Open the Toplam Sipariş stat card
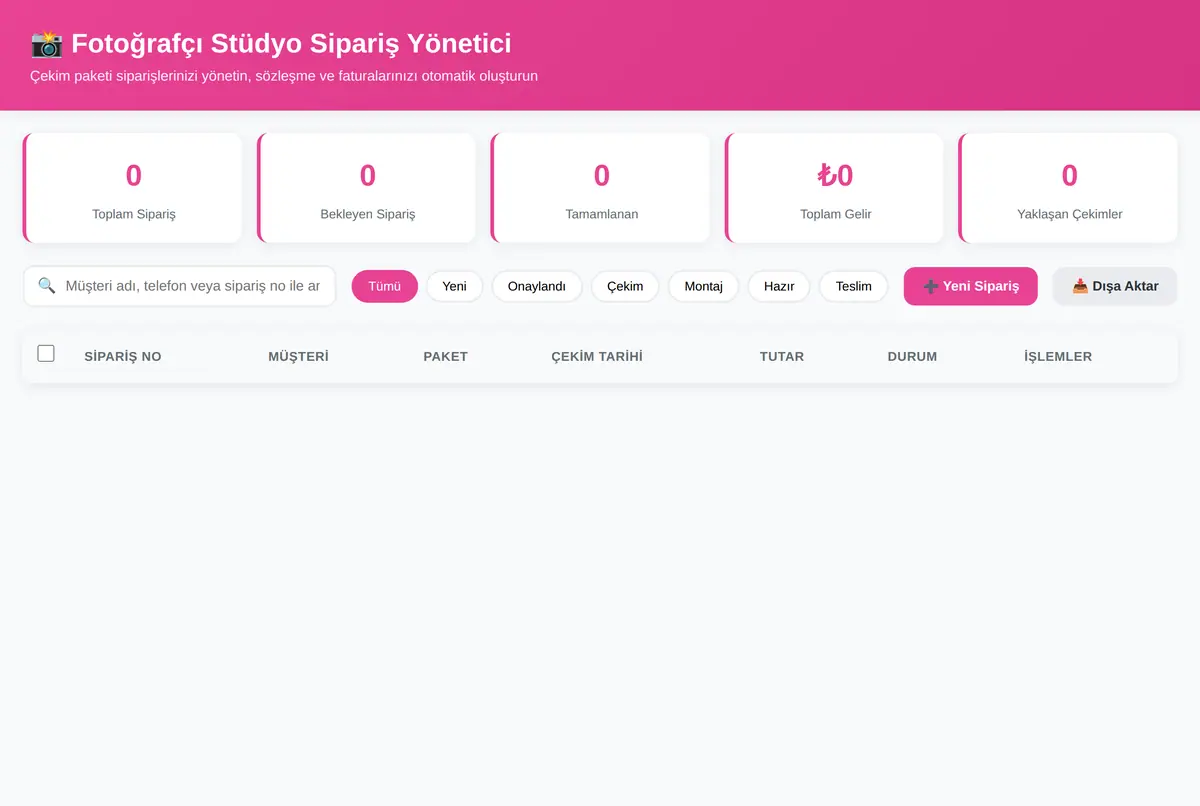Image resolution: width=1200 pixels, height=806 pixels. pos(133,188)
